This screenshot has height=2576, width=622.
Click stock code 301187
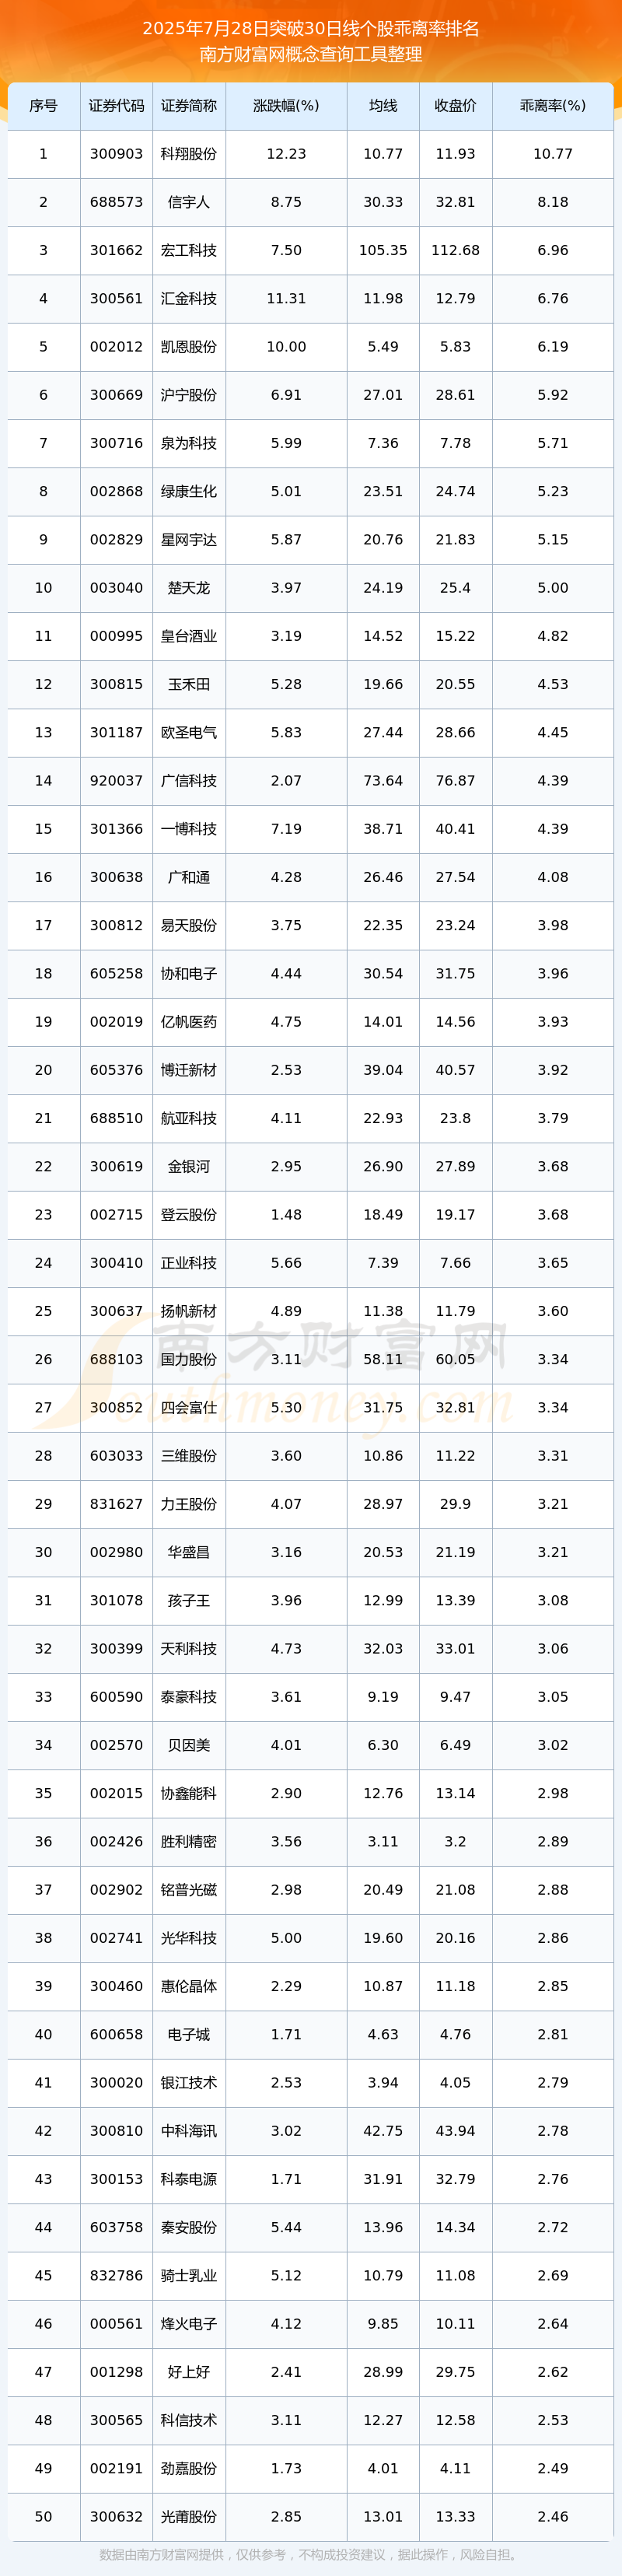116,733
